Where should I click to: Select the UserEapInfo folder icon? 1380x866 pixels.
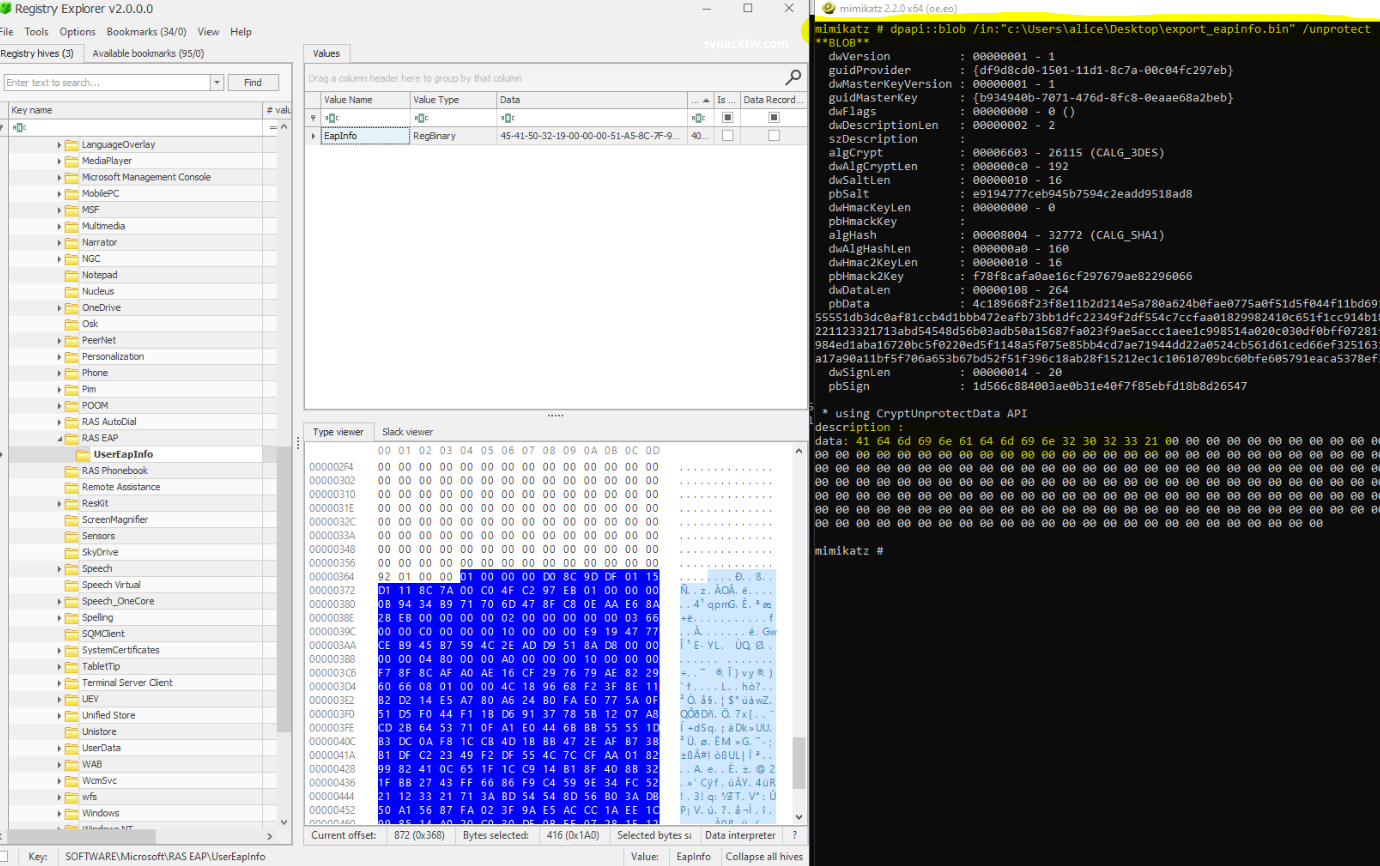tap(84, 454)
